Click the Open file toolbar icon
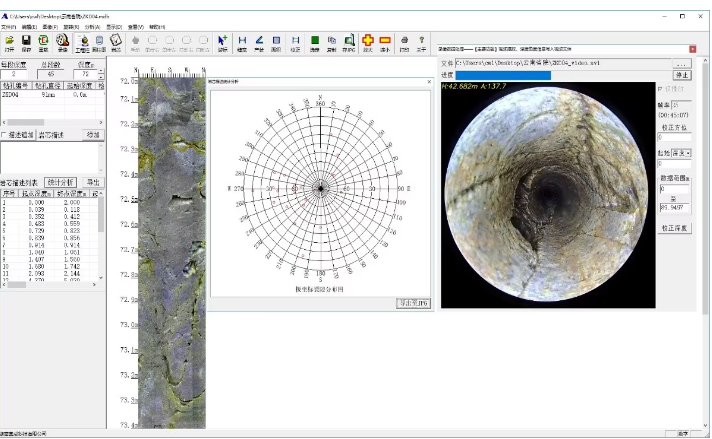 click(x=9, y=41)
